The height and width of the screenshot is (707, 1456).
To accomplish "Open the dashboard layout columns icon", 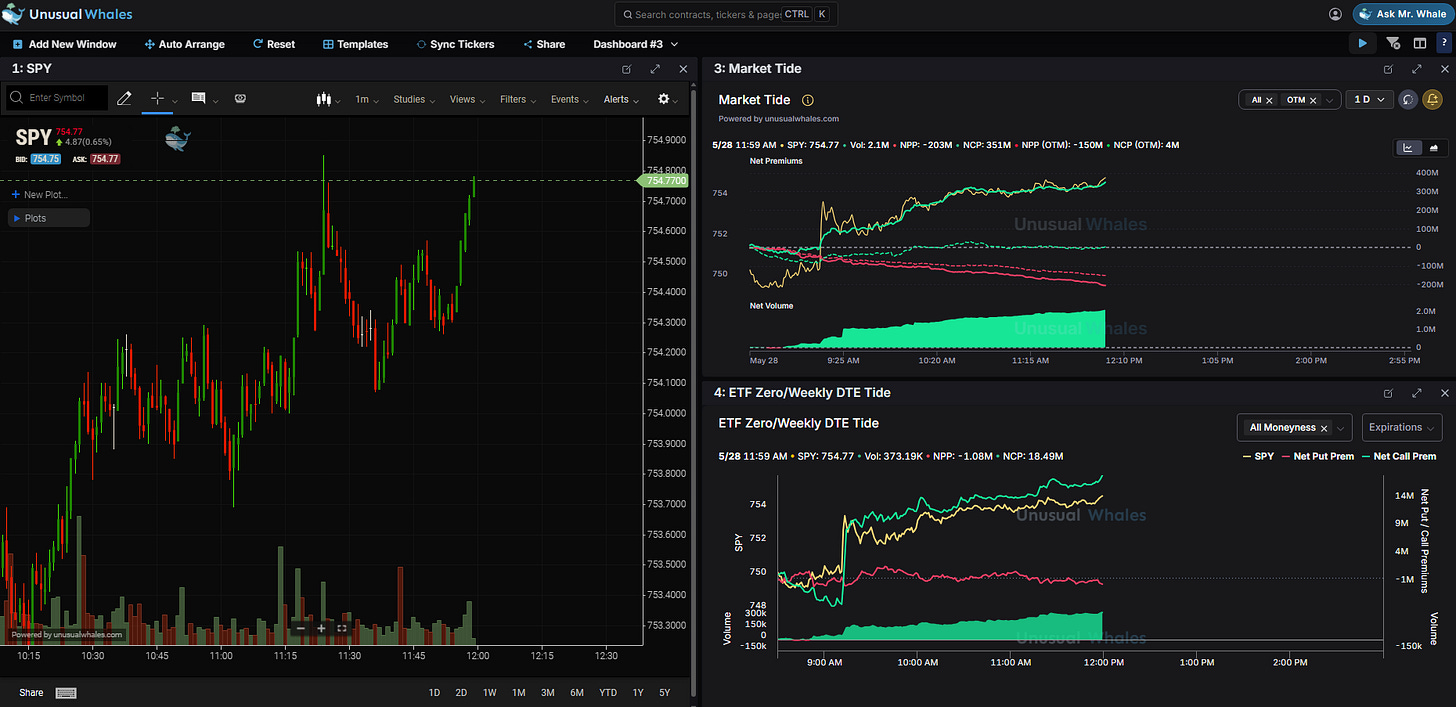I will 1419,44.
